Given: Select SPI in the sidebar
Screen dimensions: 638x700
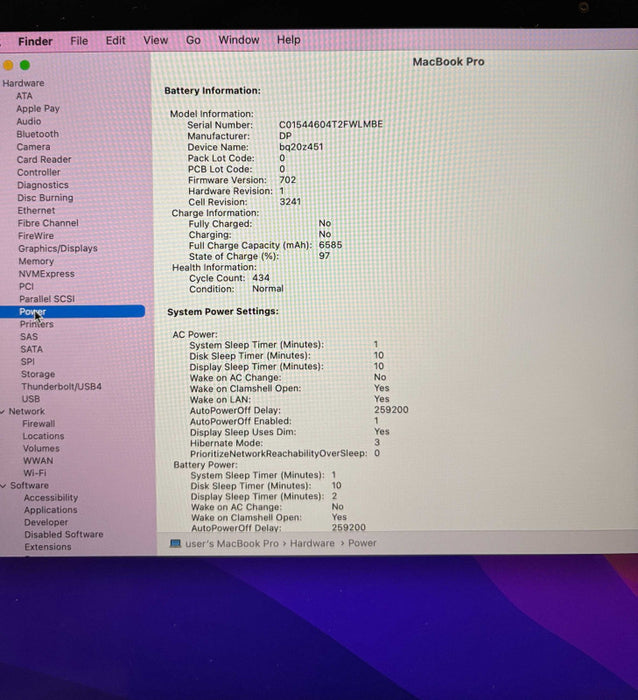Looking at the screenshot, I should (27, 362).
